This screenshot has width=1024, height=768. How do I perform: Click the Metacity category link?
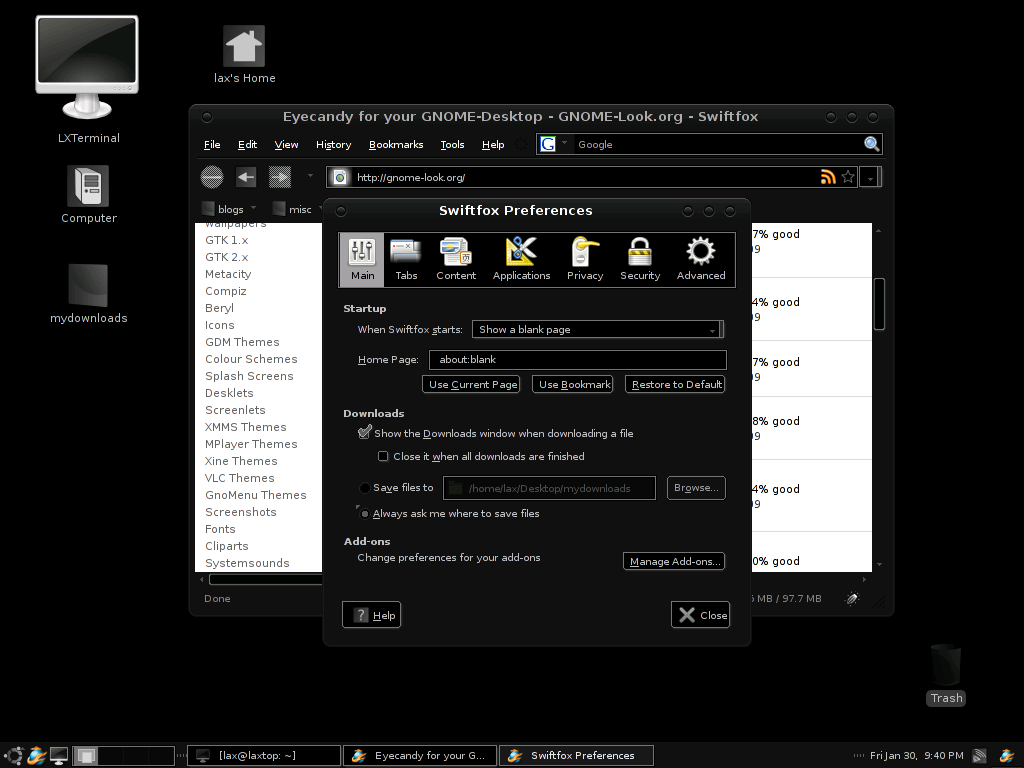click(x=228, y=274)
